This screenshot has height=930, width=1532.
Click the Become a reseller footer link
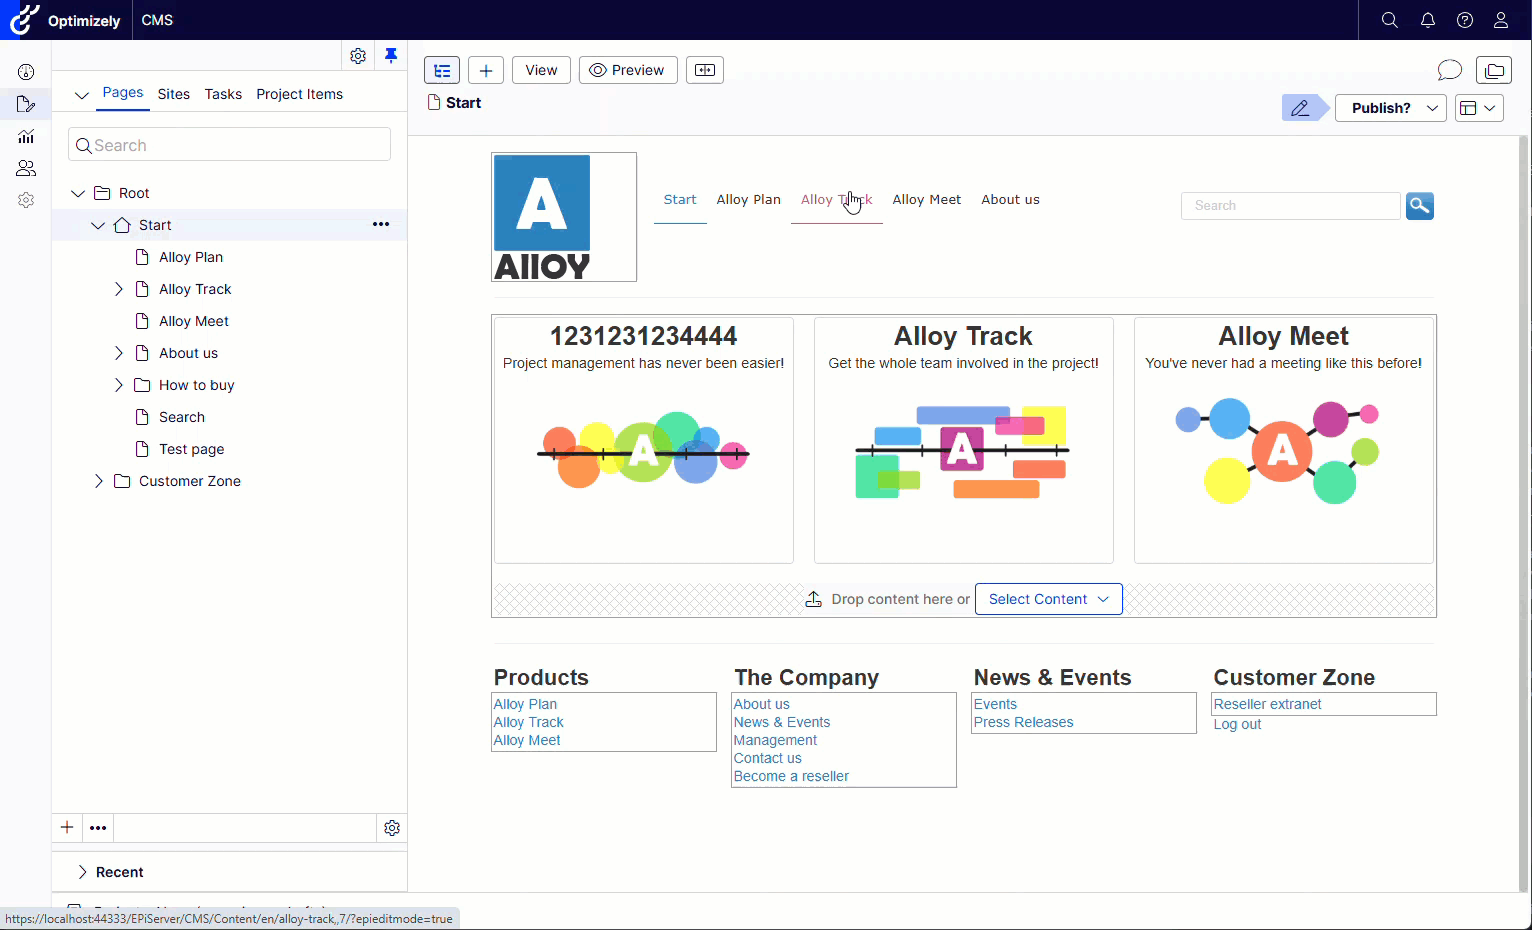(791, 776)
